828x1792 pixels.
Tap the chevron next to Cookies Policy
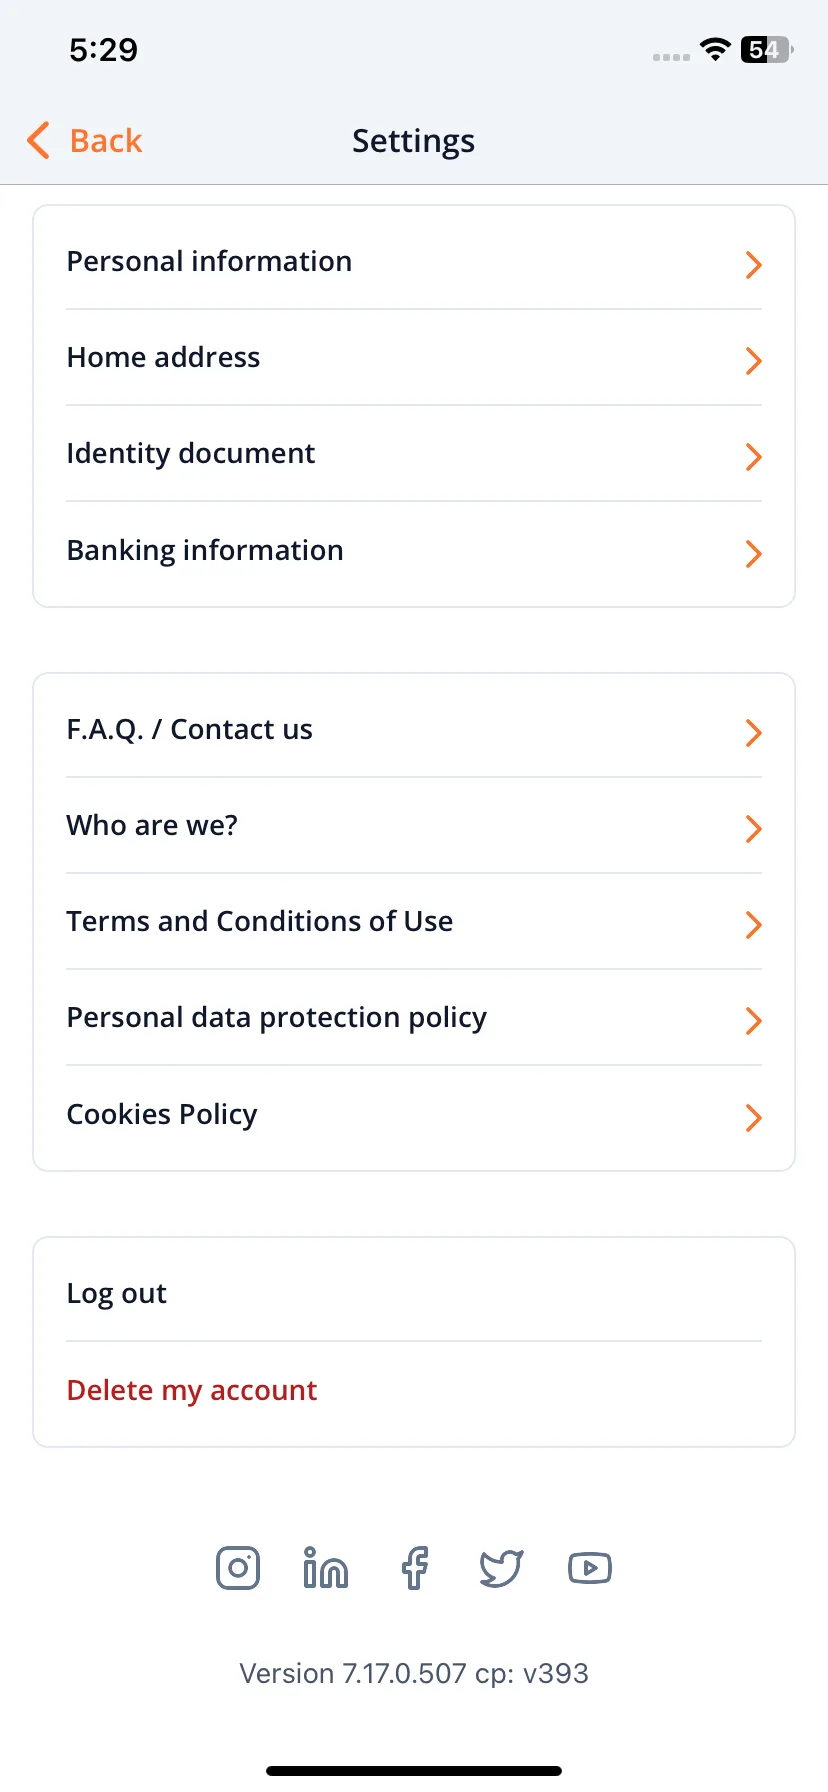754,1118
